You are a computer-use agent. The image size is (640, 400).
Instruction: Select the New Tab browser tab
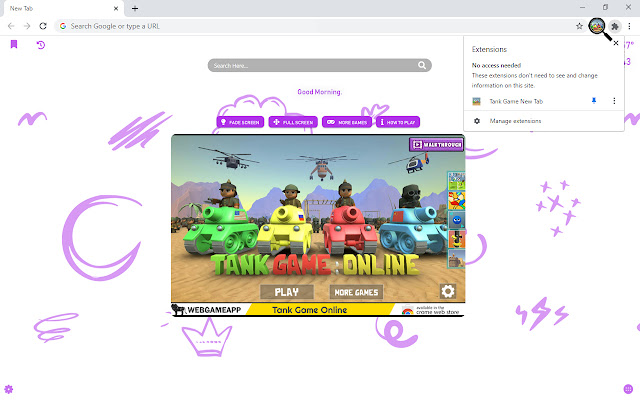click(x=63, y=9)
